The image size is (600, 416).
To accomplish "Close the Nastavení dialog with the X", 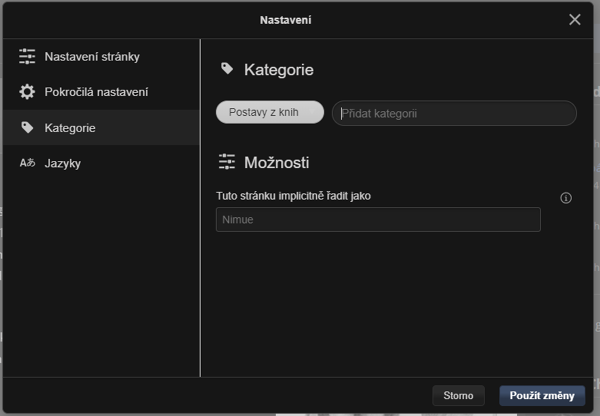I will 575,19.
